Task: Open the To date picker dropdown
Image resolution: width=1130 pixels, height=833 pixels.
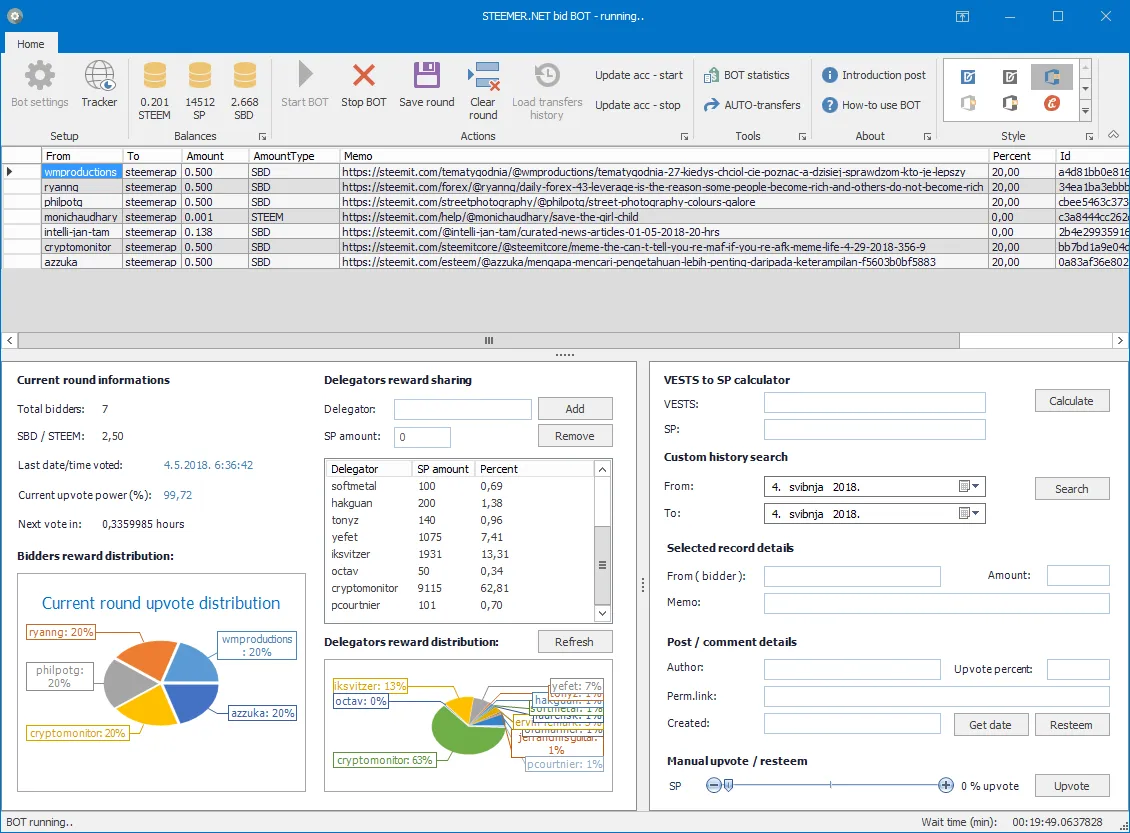Action: click(x=969, y=513)
